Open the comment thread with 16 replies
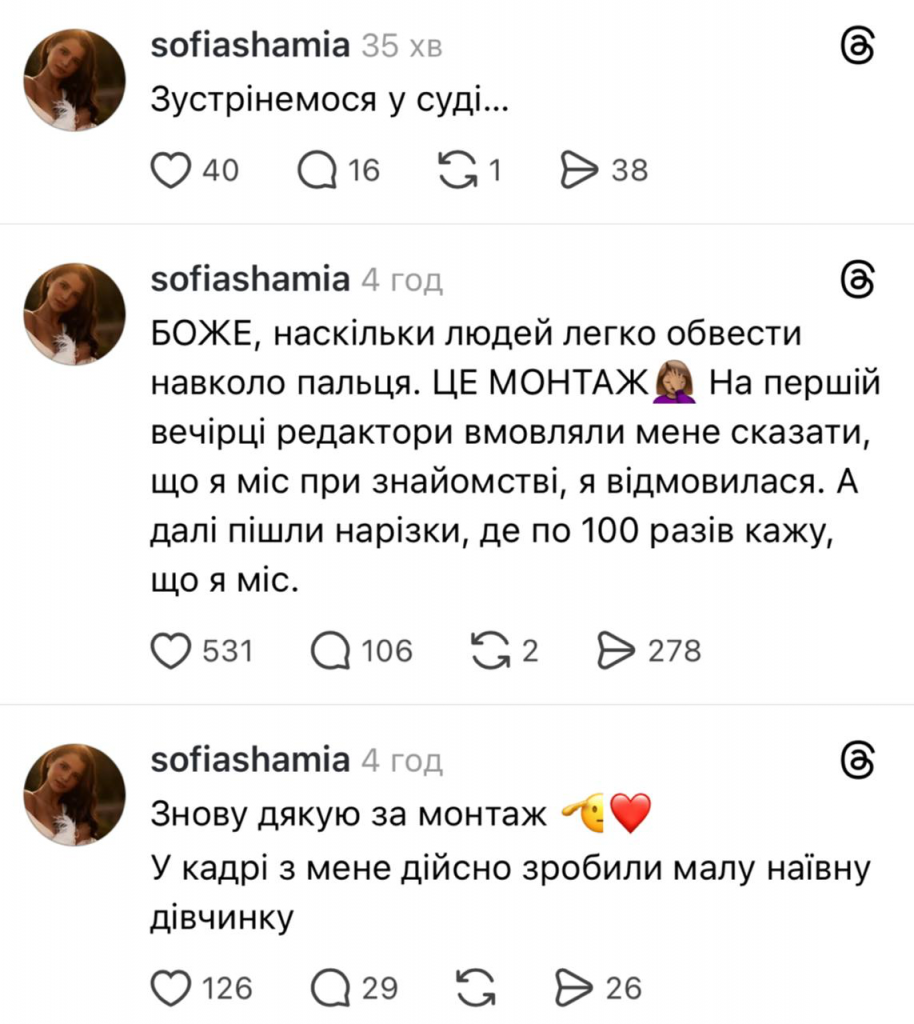Viewport: 914px width, 1024px height. tap(319, 170)
